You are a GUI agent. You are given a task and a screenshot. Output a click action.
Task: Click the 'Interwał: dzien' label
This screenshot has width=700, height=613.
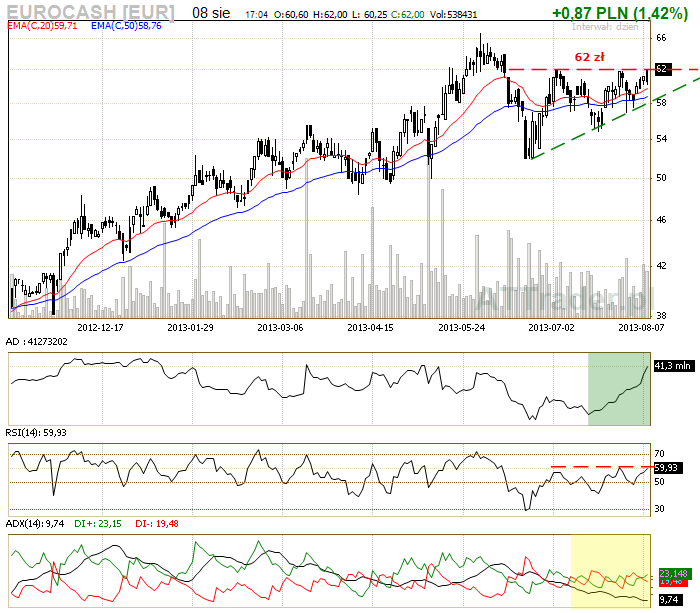click(605, 27)
